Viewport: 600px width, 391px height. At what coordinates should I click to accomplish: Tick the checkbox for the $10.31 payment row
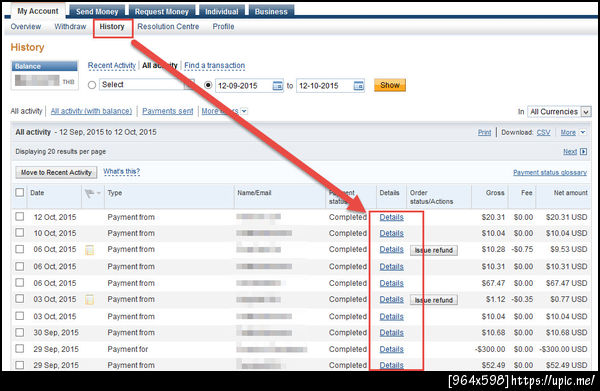pos(20,266)
